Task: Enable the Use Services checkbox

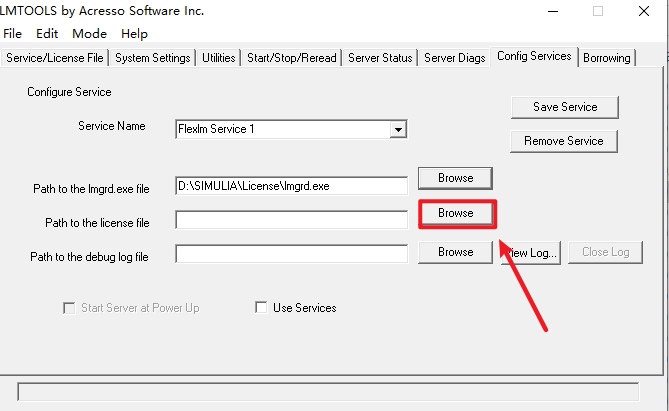Action: pyautogui.click(x=262, y=308)
